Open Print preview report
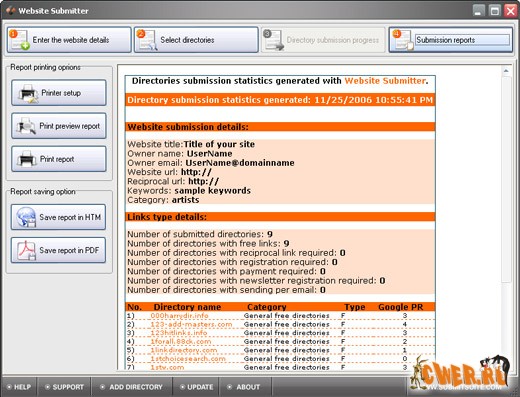The height and width of the screenshot is (397, 520). click(59, 126)
